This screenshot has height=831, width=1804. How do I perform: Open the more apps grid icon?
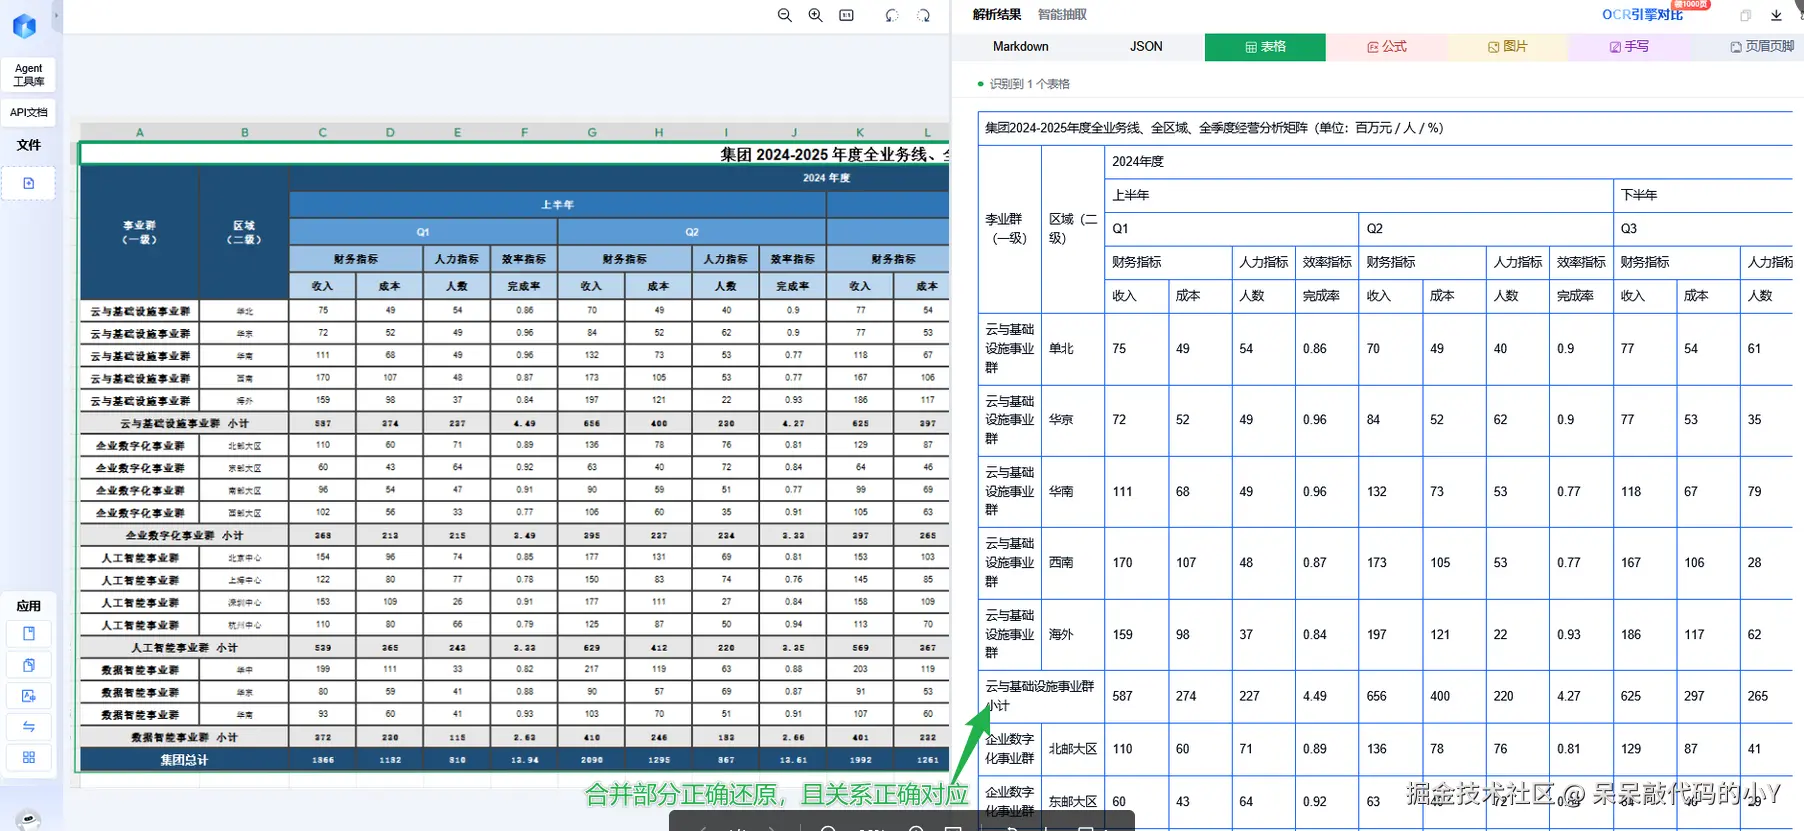tap(28, 758)
